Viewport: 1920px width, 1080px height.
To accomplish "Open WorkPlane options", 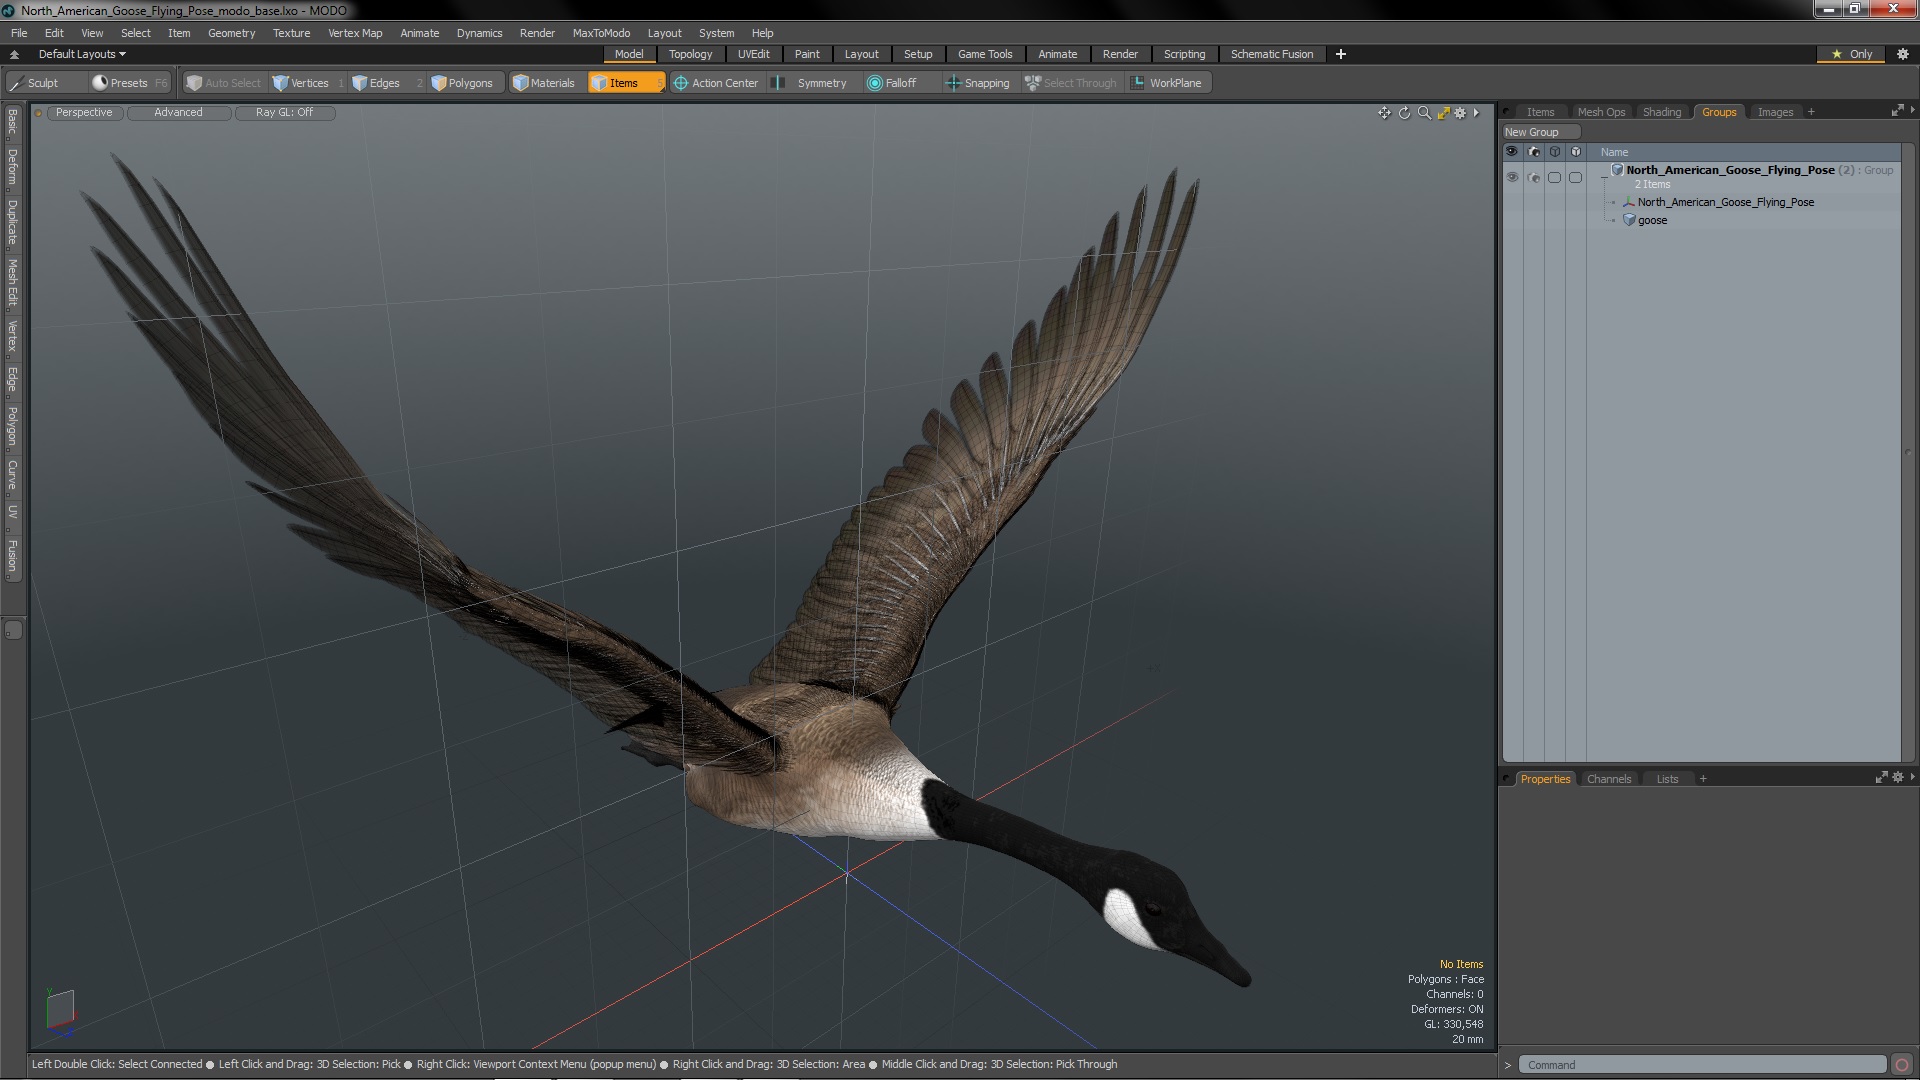I will (1167, 83).
